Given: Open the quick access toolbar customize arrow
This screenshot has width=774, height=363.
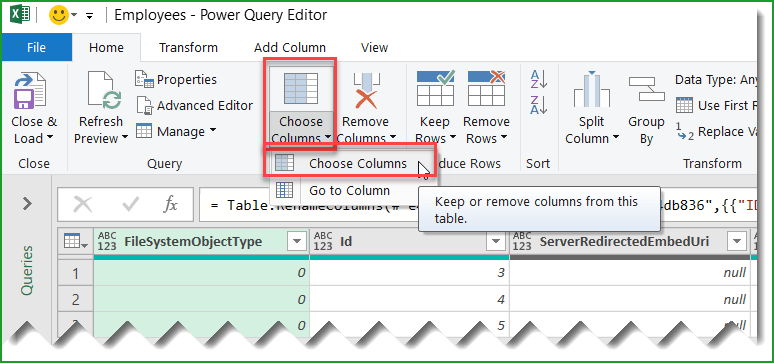Looking at the screenshot, I should point(89,16).
